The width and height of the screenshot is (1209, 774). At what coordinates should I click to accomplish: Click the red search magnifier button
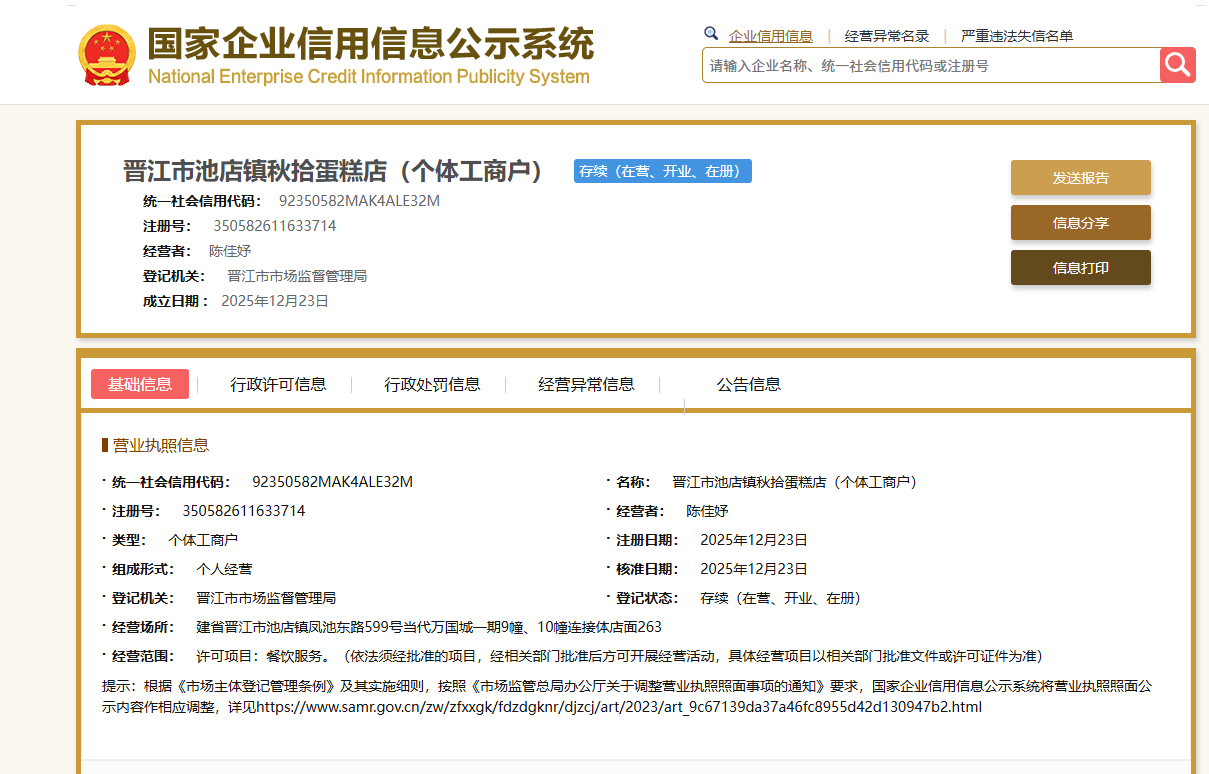1178,65
